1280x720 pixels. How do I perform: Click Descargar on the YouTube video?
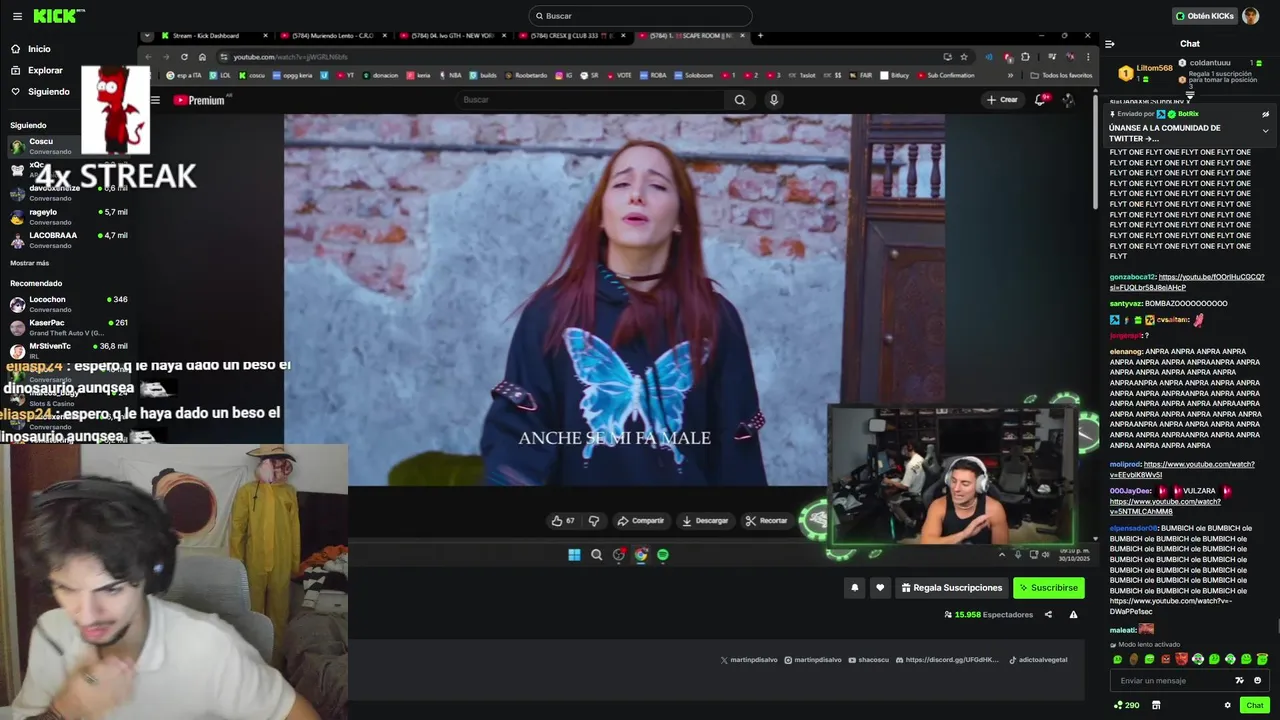click(x=705, y=521)
